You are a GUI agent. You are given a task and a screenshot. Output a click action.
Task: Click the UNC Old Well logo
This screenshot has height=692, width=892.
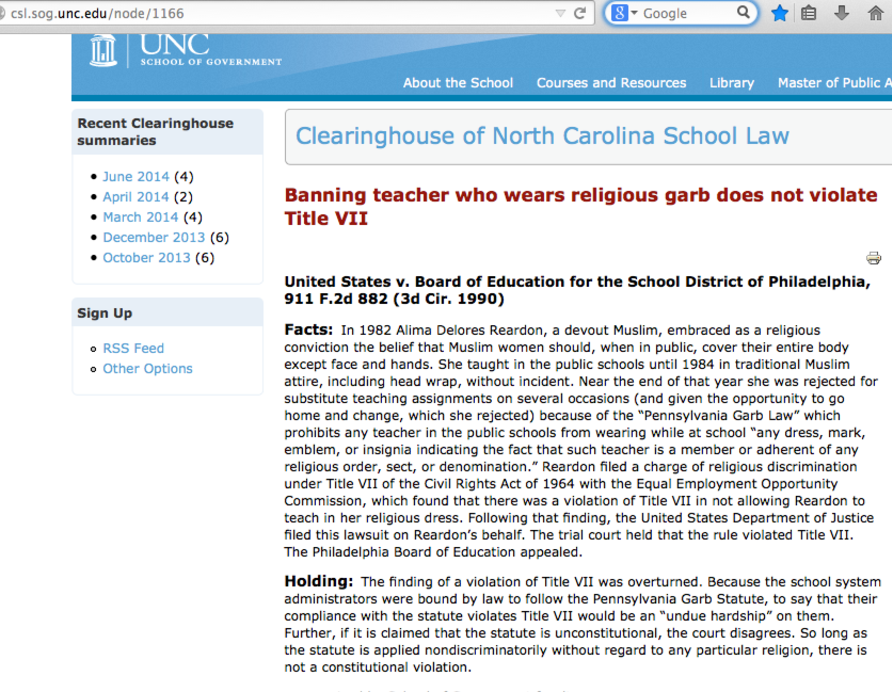pos(103,50)
